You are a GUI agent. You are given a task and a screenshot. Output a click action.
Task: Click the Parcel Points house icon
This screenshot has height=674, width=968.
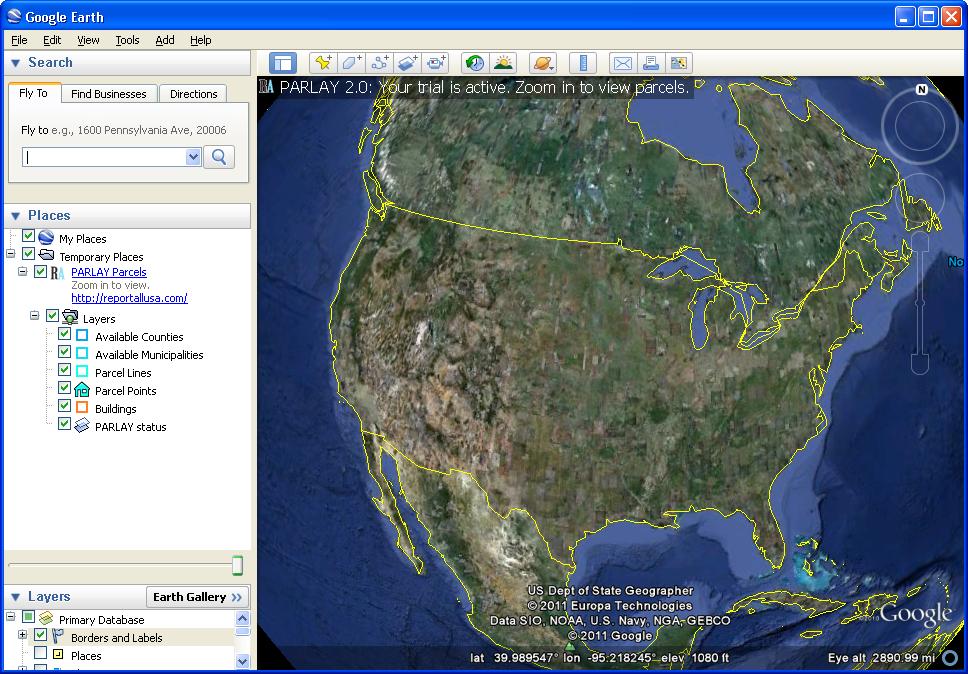(x=81, y=389)
